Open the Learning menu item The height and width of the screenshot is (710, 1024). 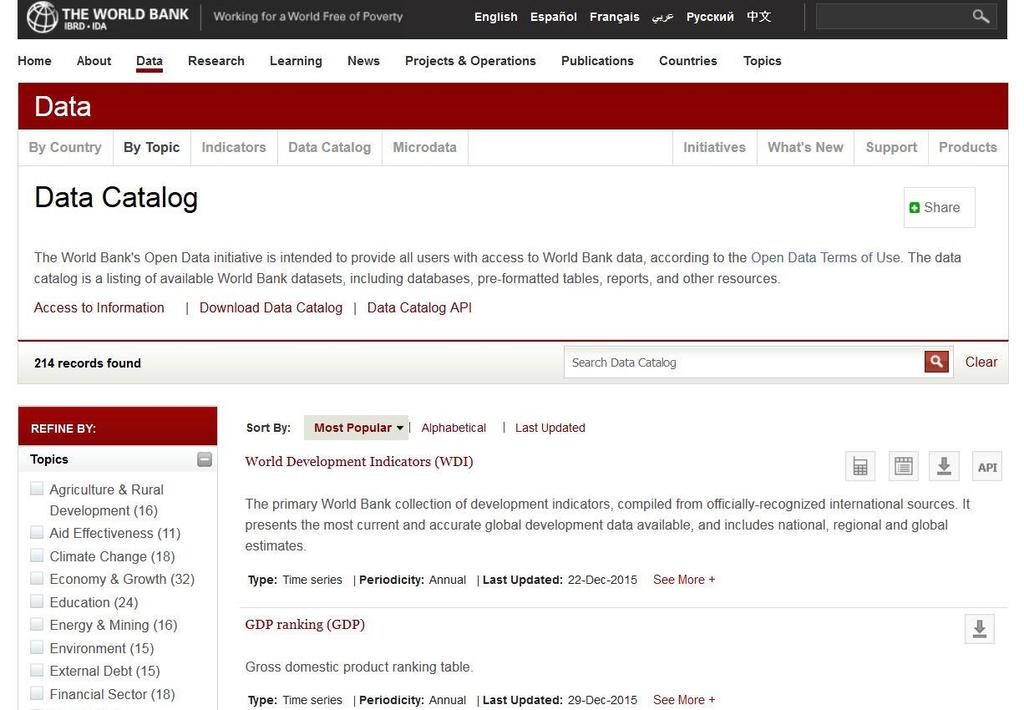(x=296, y=61)
